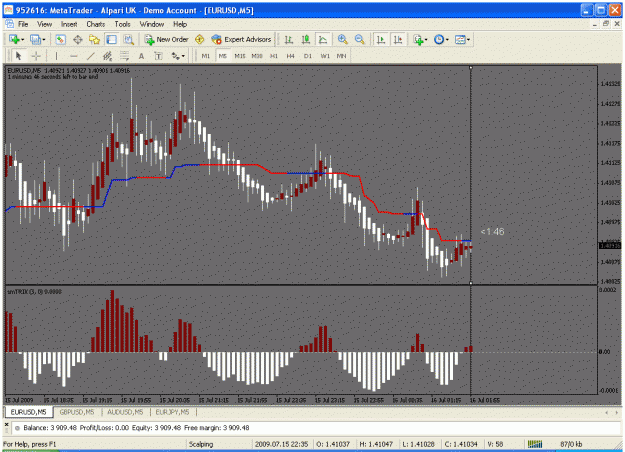
Task: Switch to H4 timeframe
Action: point(291,56)
